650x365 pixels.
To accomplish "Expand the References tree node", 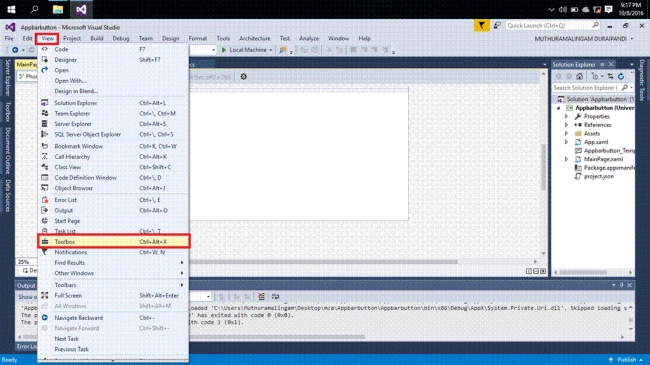I will click(x=566, y=125).
